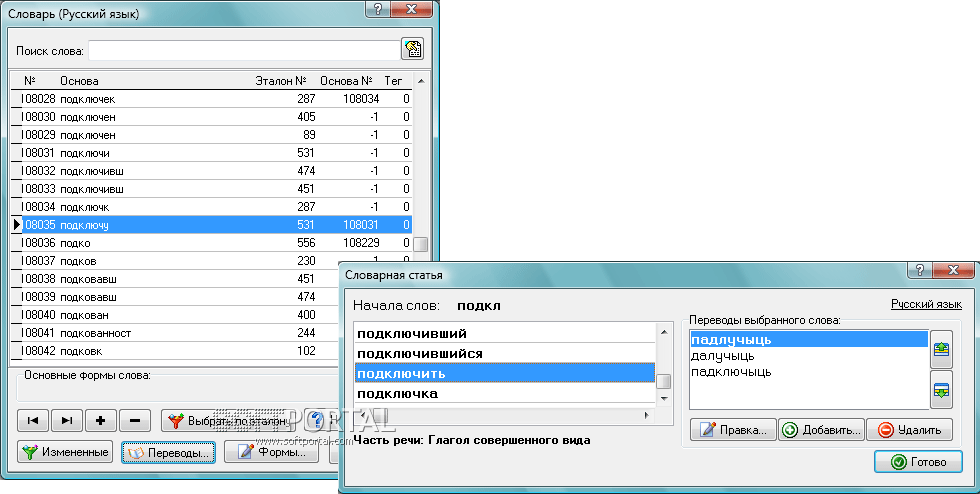Click help button in Словарная статья window
This screenshot has height=494, width=980.
coord(919,270)
